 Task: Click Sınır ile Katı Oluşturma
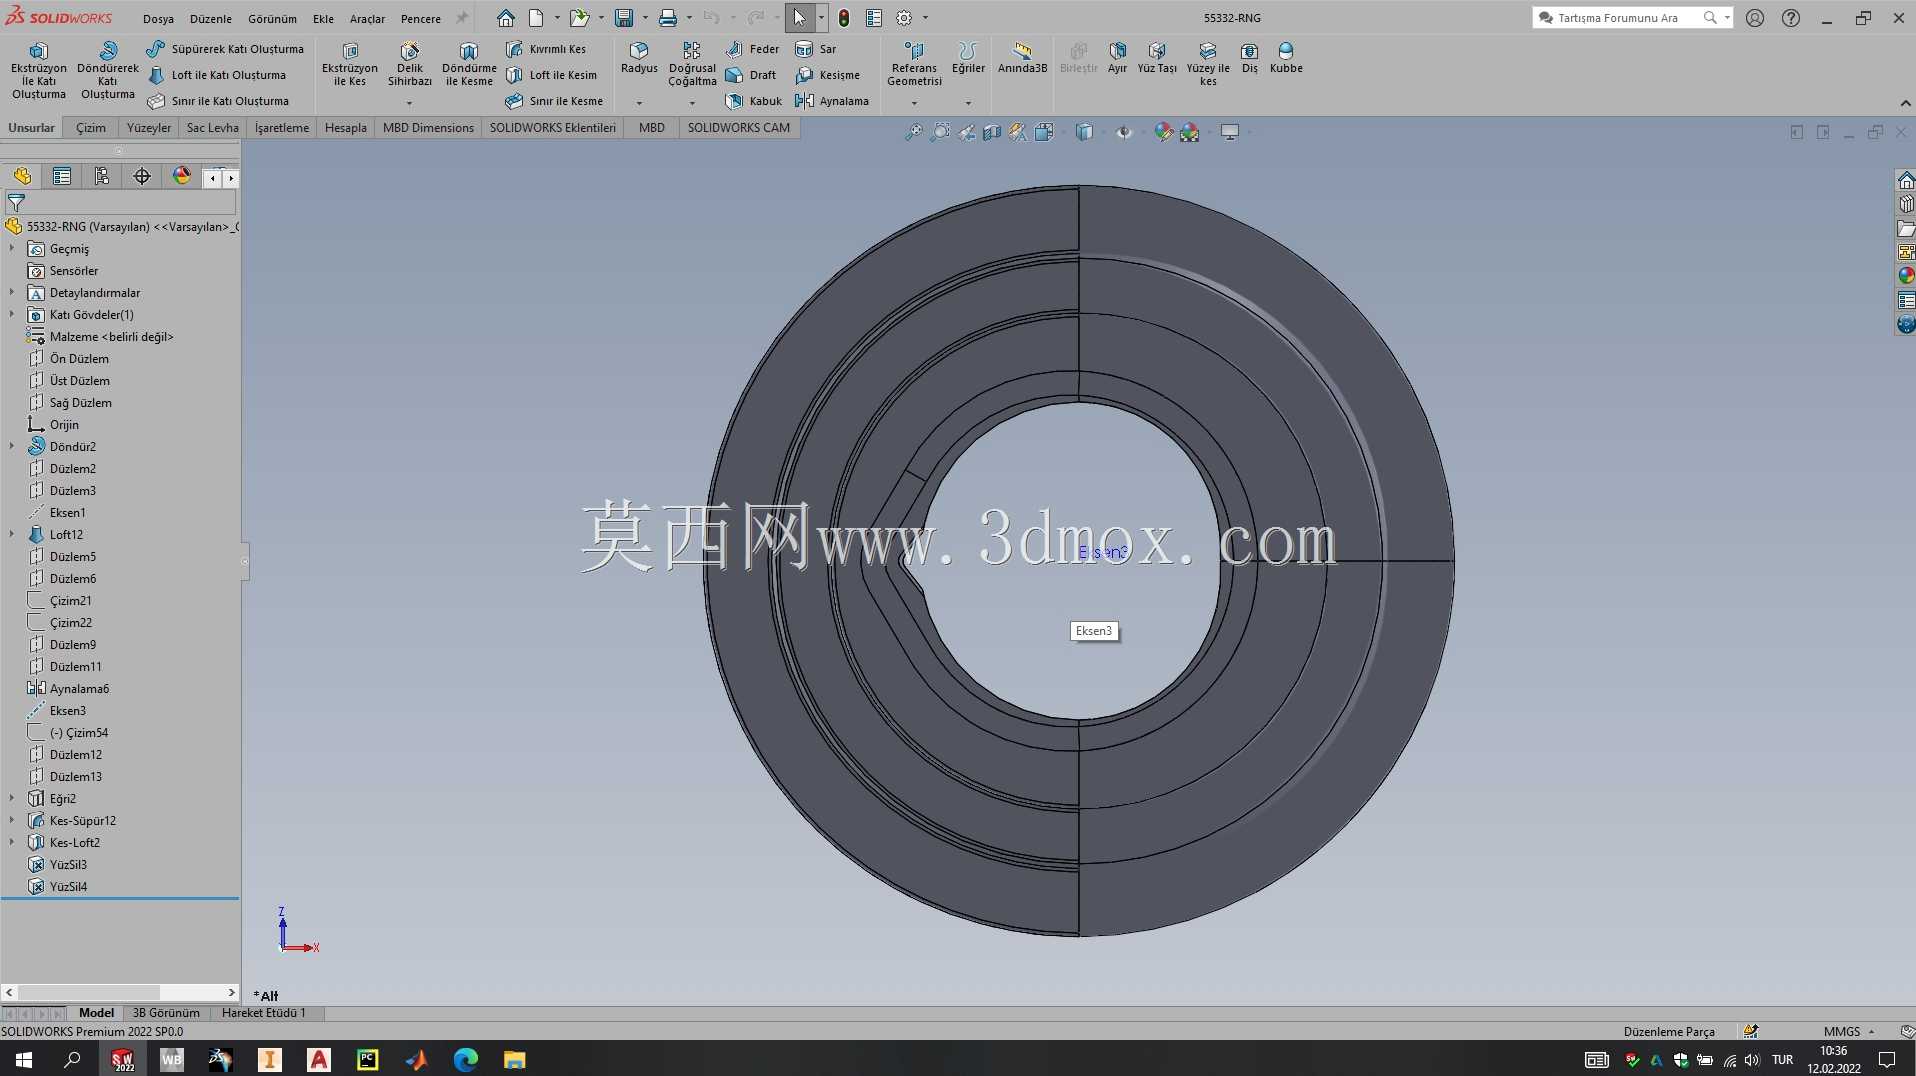[x=218, y=101]
